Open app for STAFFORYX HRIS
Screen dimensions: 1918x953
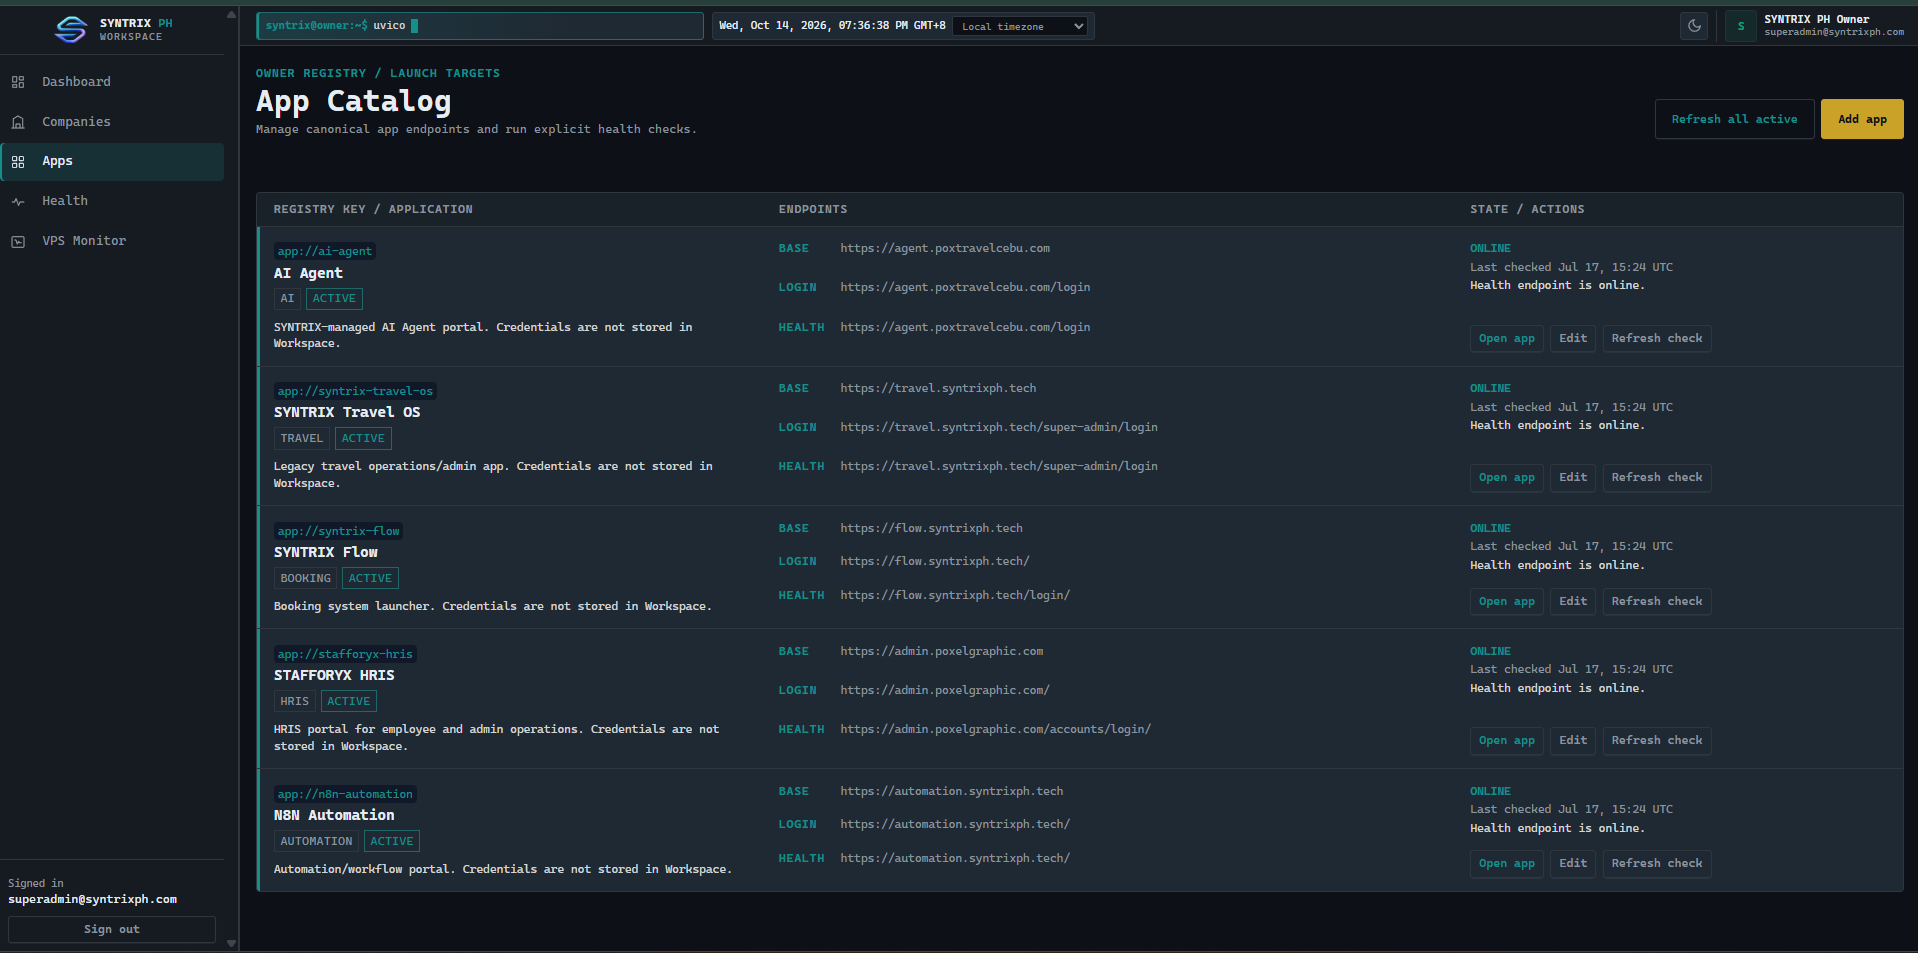[1506, 740]
